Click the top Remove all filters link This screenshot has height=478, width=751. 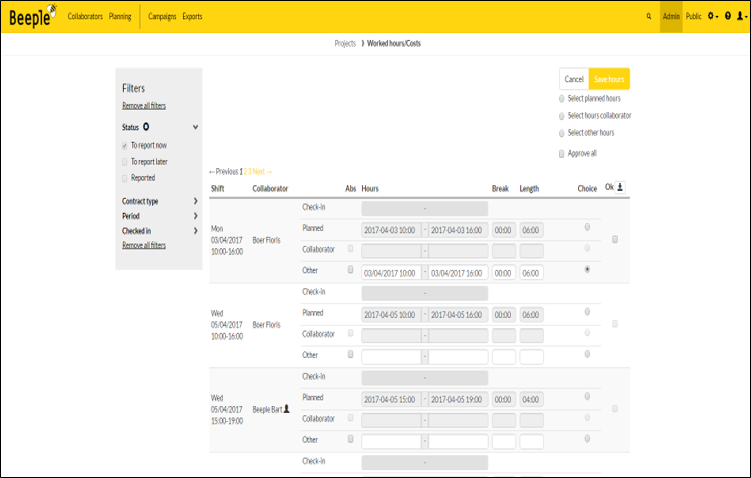[x=144, y=106]
